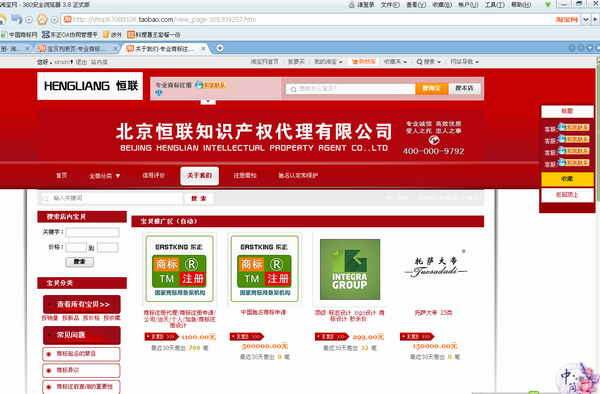Close the active 关于我们 browser tab
Viewport: 600px width, 394px height.
click(x=203, y=49)
